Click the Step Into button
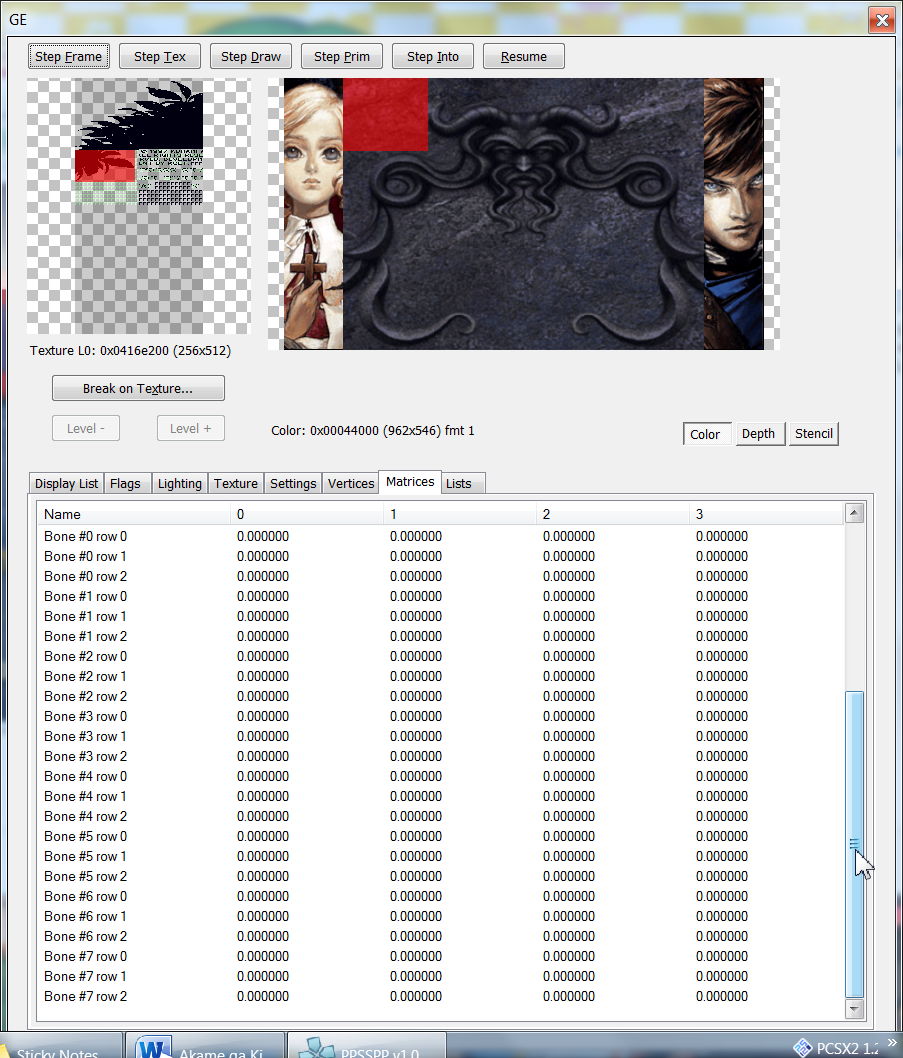903x1058 pixels. tap(432, 57)
